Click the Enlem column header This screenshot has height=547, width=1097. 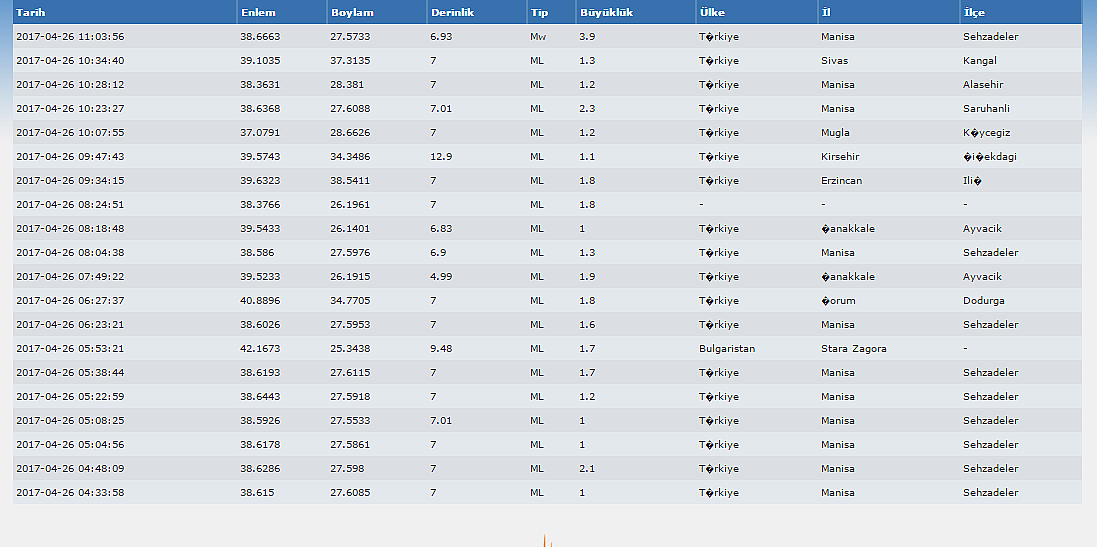click(x=282, y=12)
